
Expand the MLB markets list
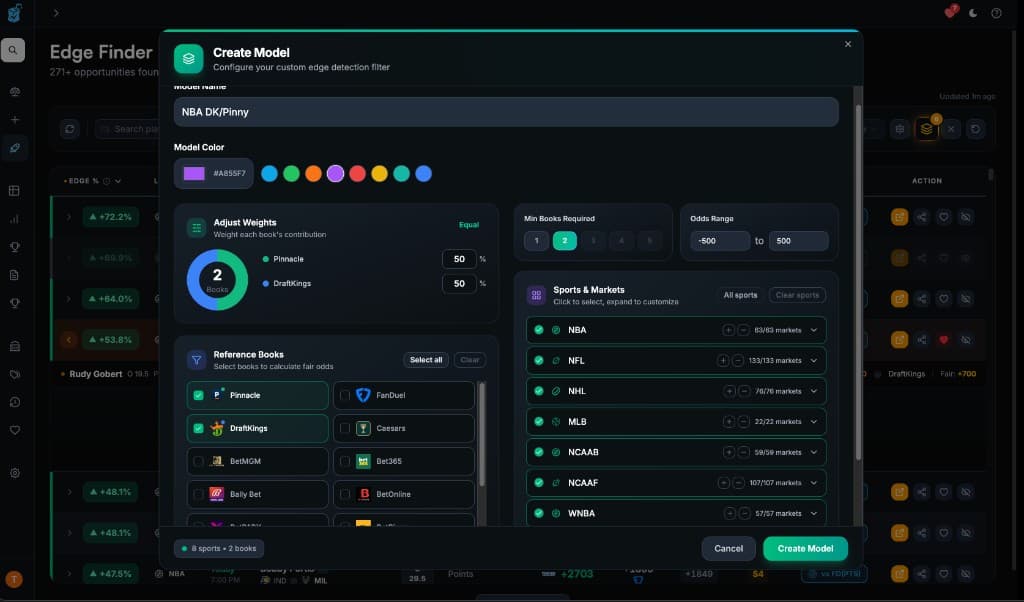(814, 422)
